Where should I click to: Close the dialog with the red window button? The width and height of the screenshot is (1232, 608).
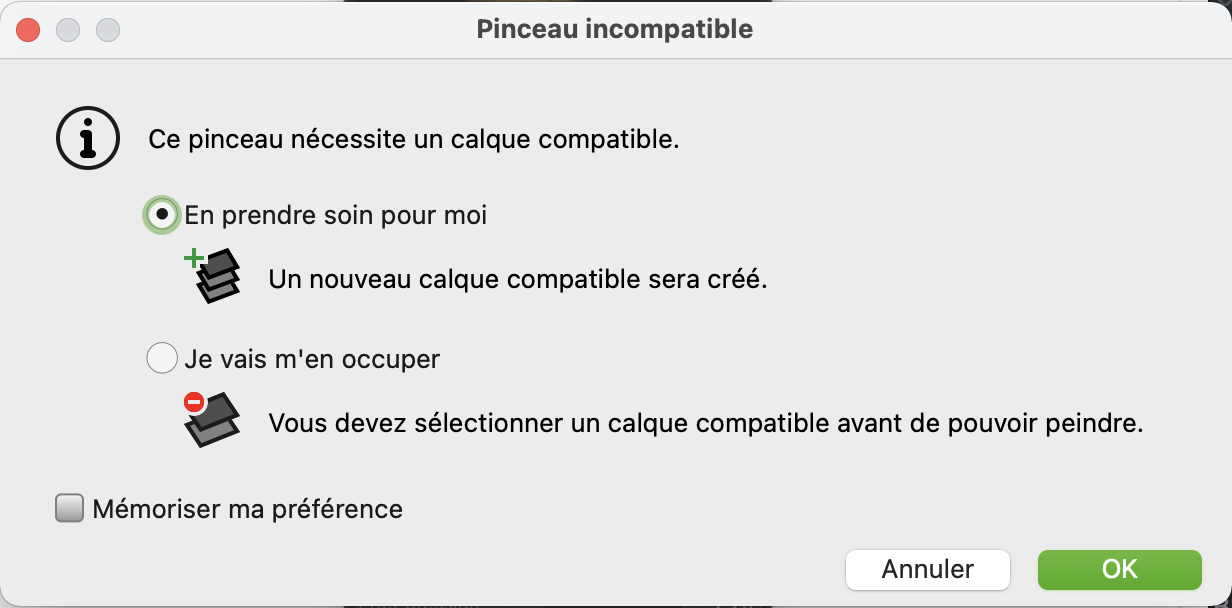pyautogui.click(x=28, y=30)
